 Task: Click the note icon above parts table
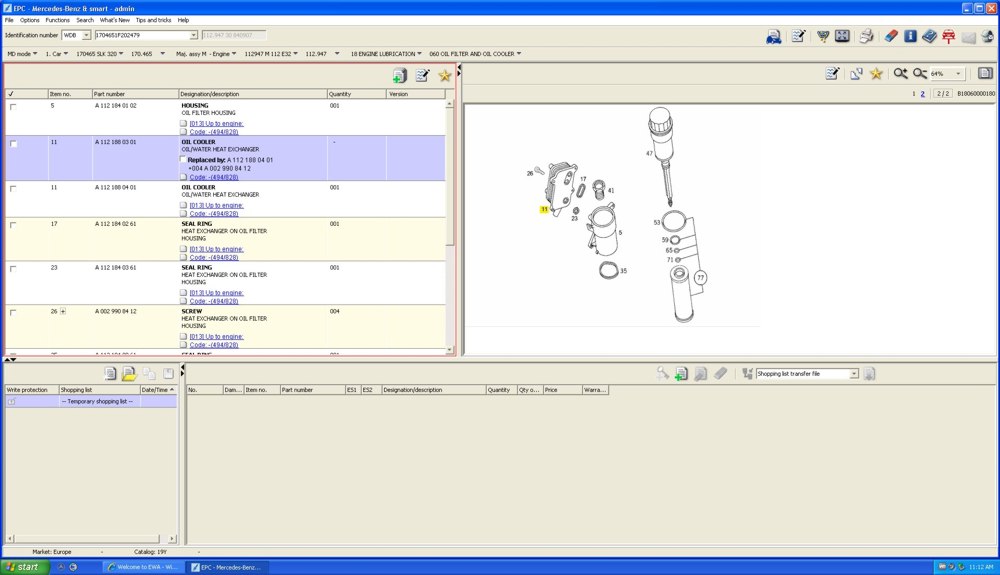tap(422, 76)
